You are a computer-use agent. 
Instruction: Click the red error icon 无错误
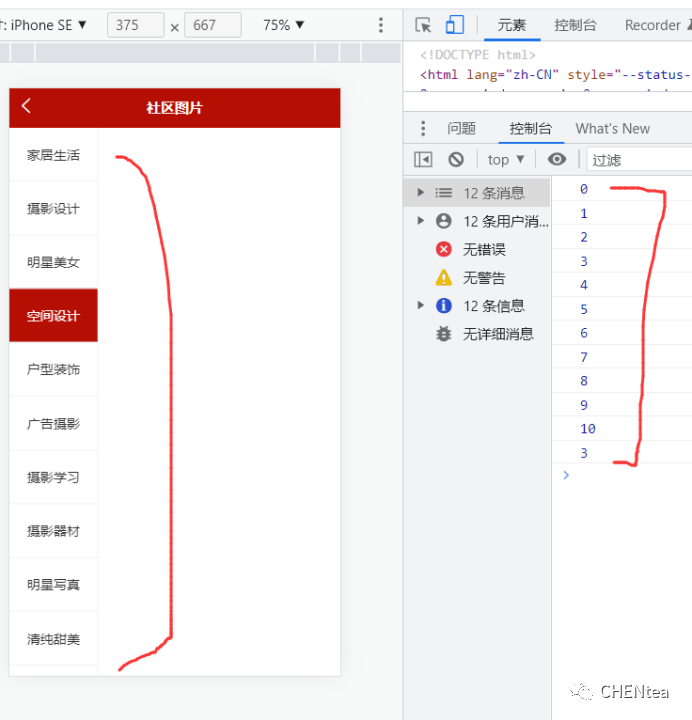[444, 249]
